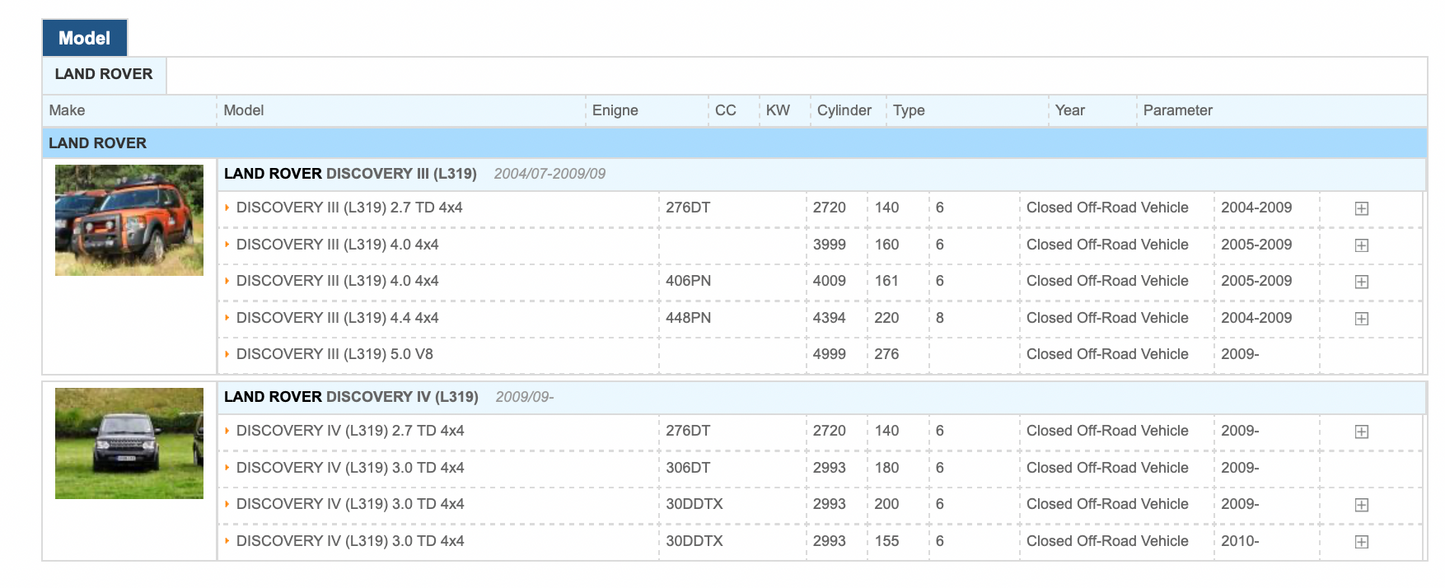Image resolution: width=1445 pixels, height=588 pixels.
Task: Open DISCOVERY III (L319) 5.0 V8 model
Action: click(x=334, y=354)
